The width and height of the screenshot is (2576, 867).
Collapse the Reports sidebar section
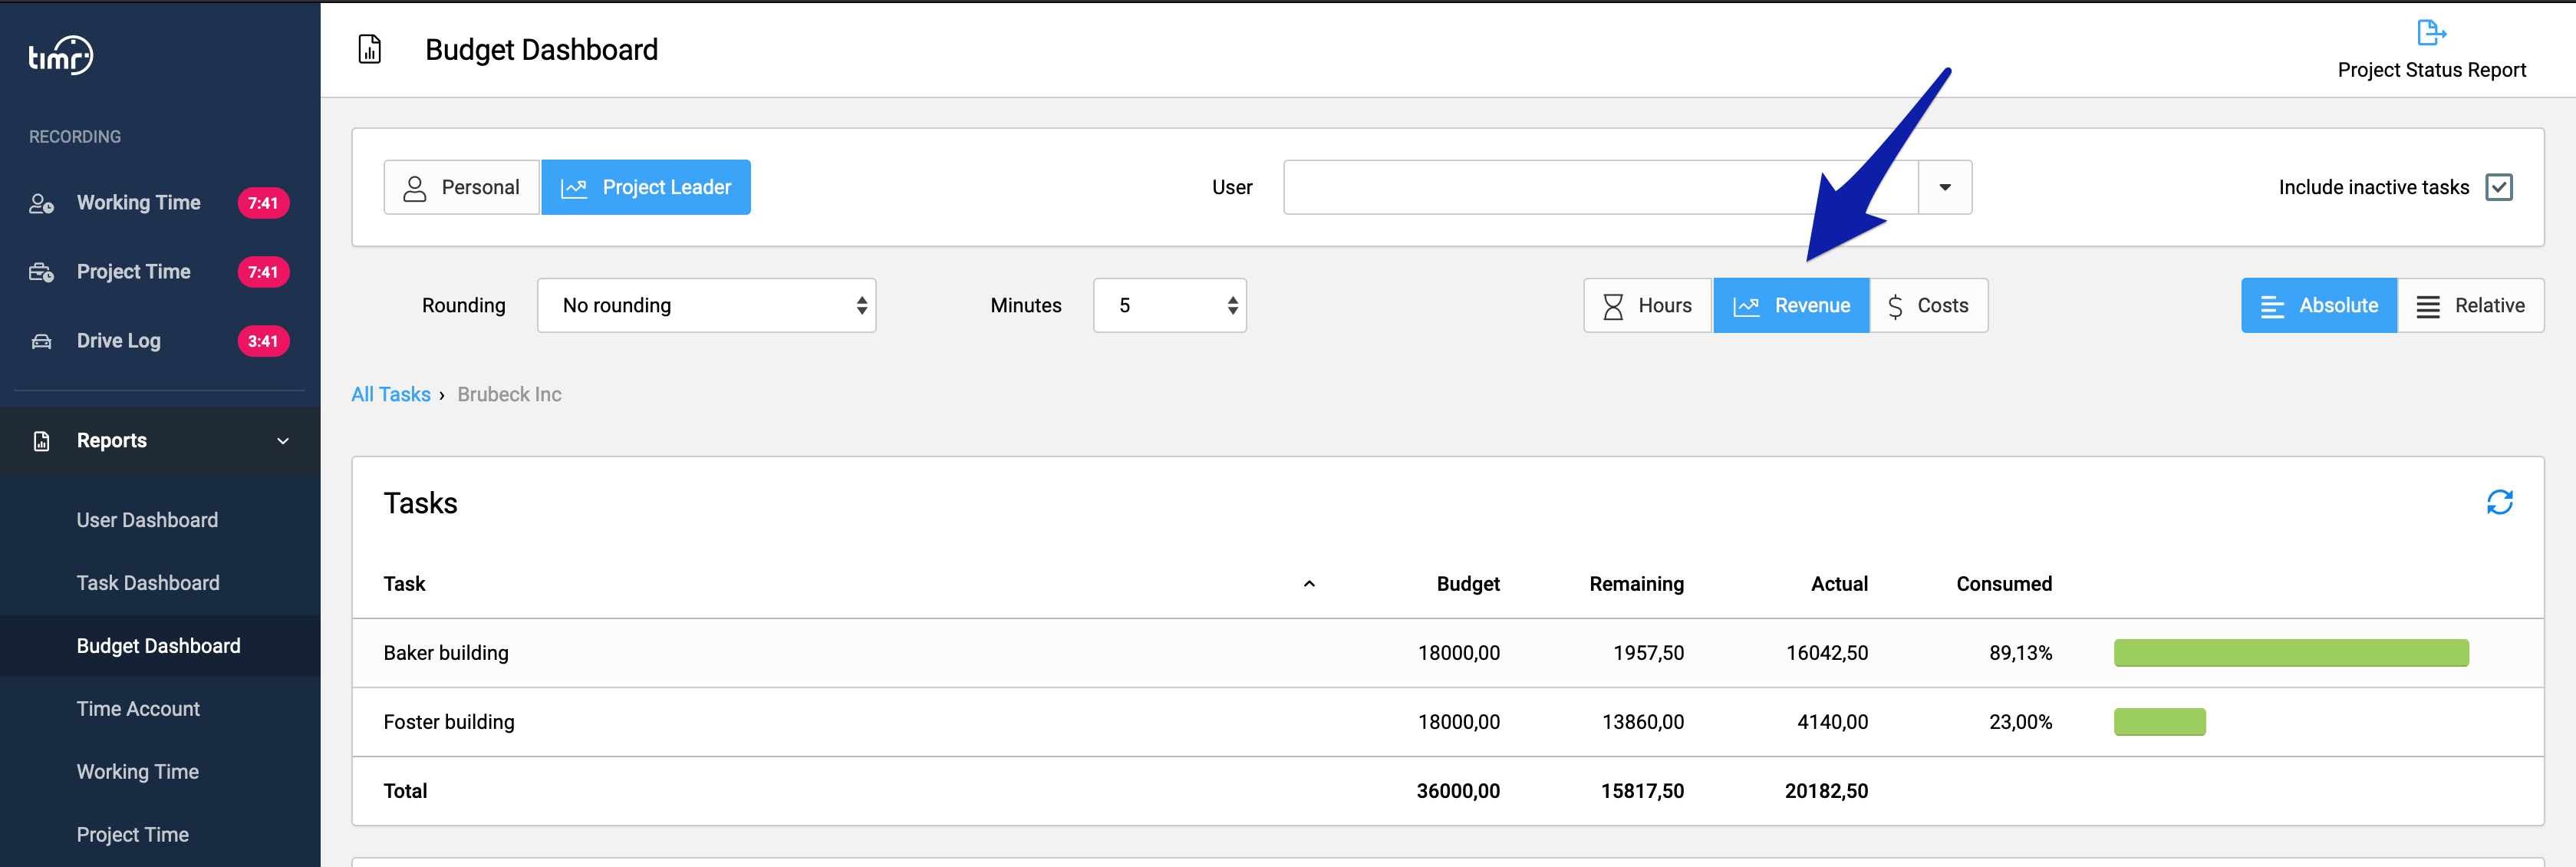click(283, 441)
